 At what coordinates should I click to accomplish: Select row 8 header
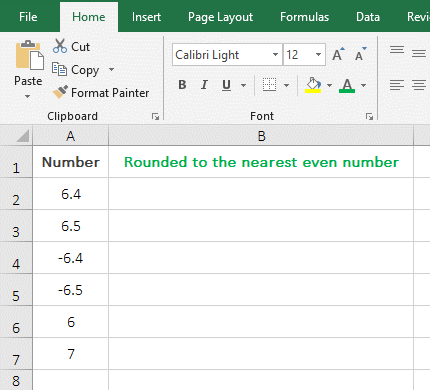[x=16, y=380]
